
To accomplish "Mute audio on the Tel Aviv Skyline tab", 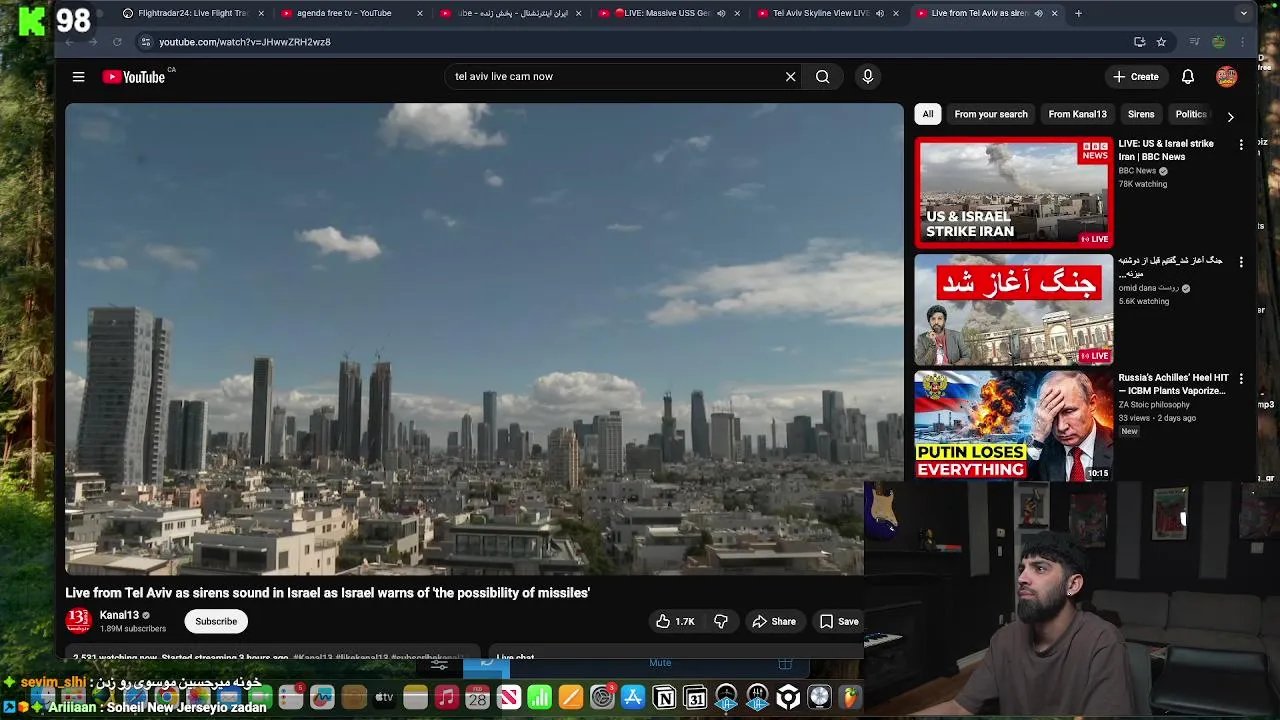I will click(x=880, y=13).
